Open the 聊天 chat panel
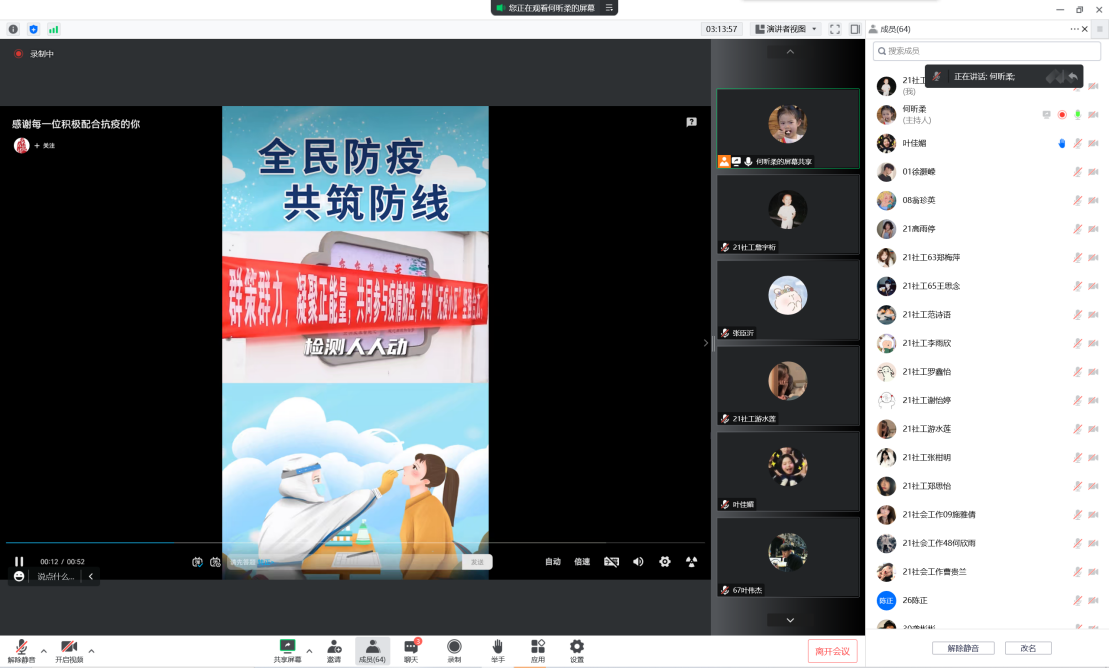1109x668 pixels. pos(411,650)
